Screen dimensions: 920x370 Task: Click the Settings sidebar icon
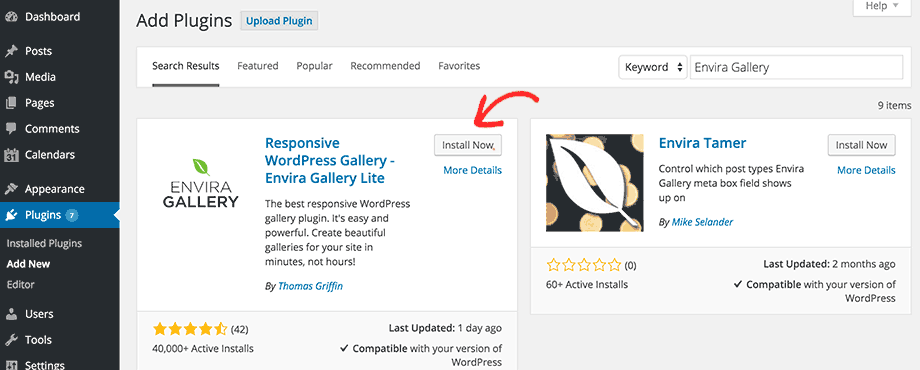[11, 365]
